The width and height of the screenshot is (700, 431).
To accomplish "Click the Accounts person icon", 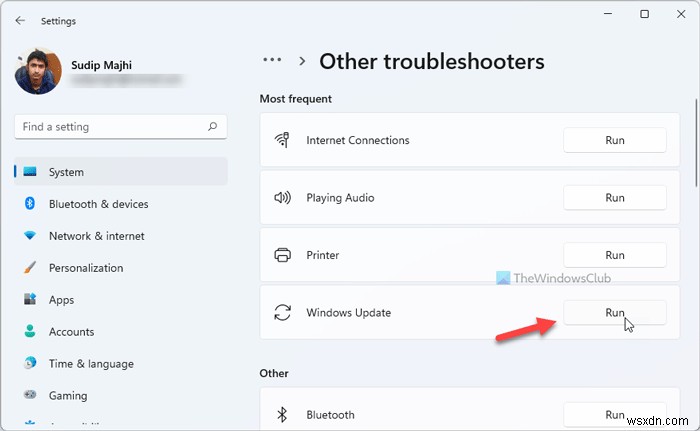I will click(30, 332).
